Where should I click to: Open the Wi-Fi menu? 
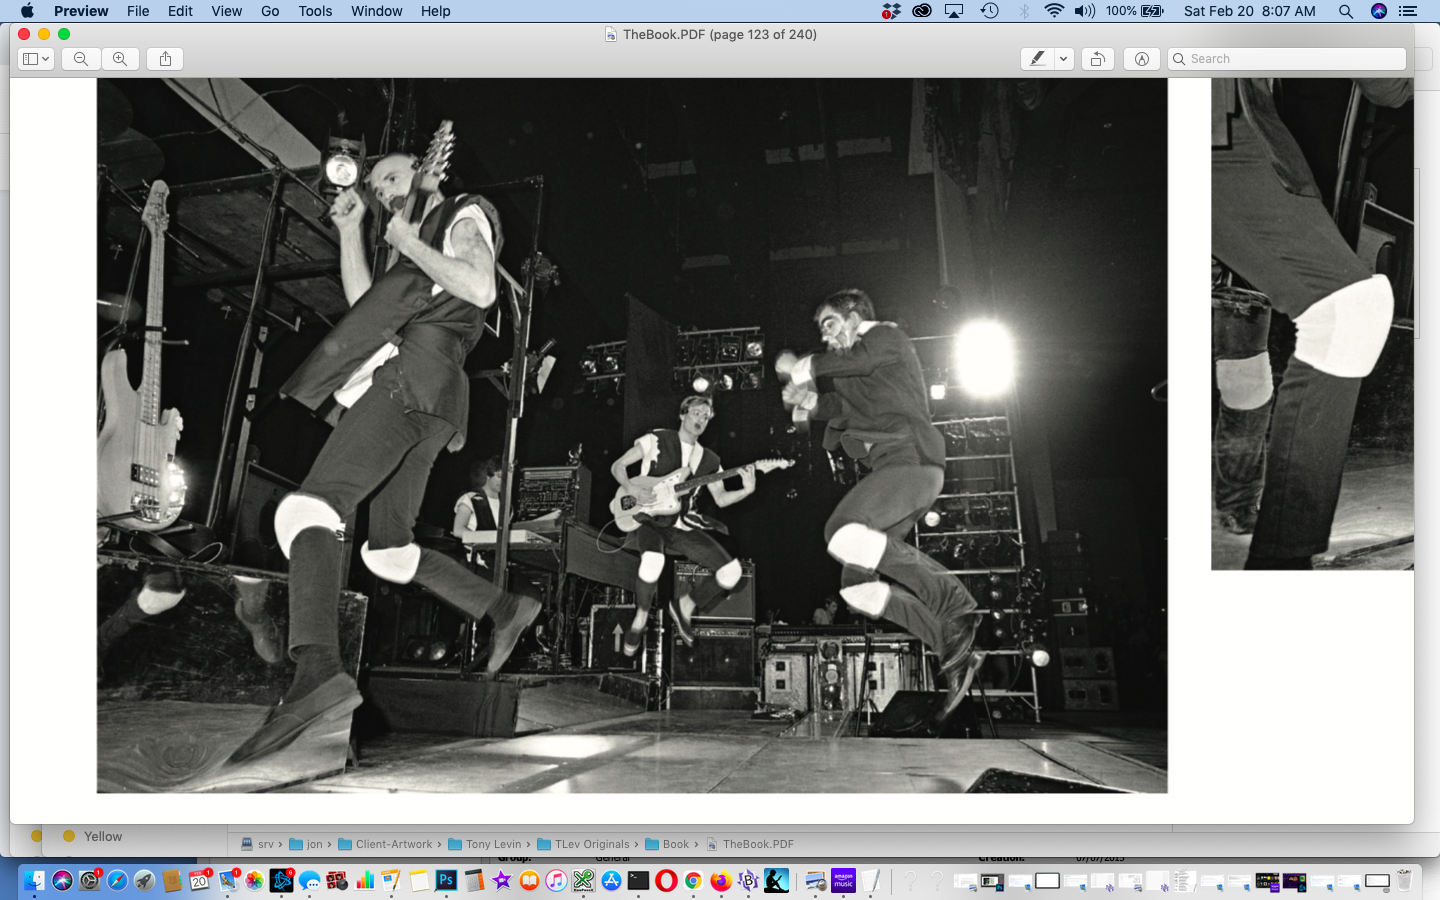(1054, 11)
